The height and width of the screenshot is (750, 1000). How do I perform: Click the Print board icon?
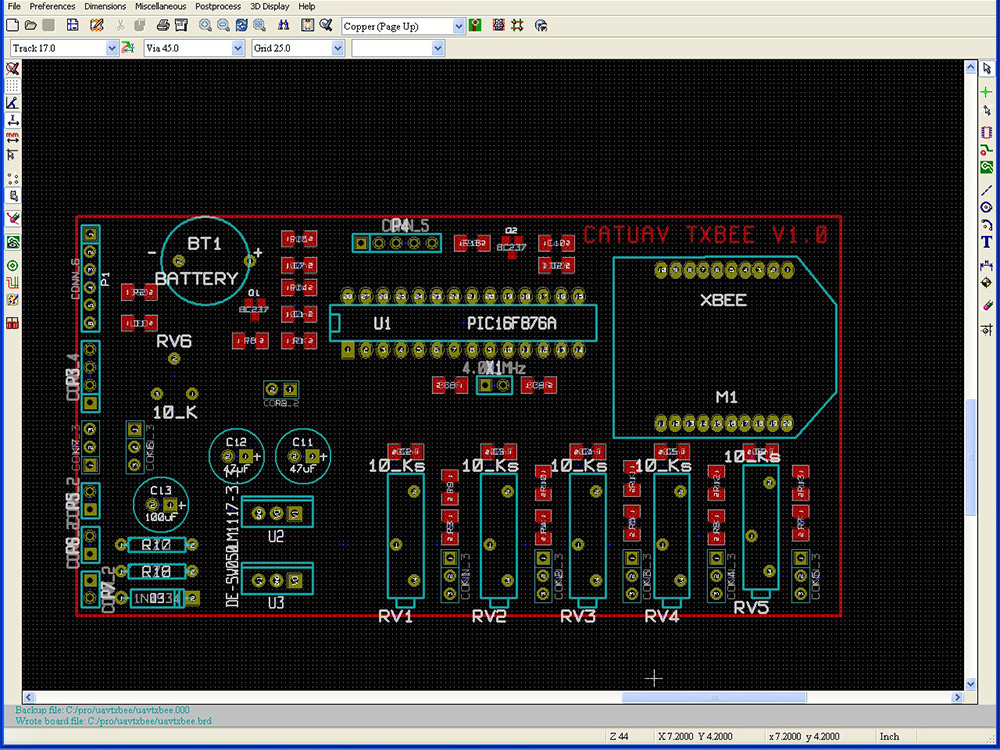(163, 26)
